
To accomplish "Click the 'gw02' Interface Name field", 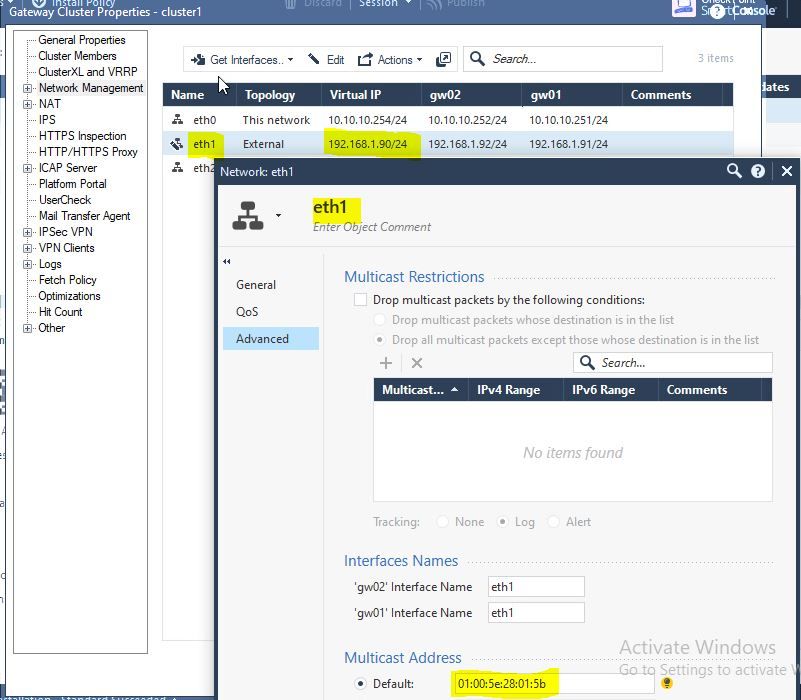I will 536,587.
